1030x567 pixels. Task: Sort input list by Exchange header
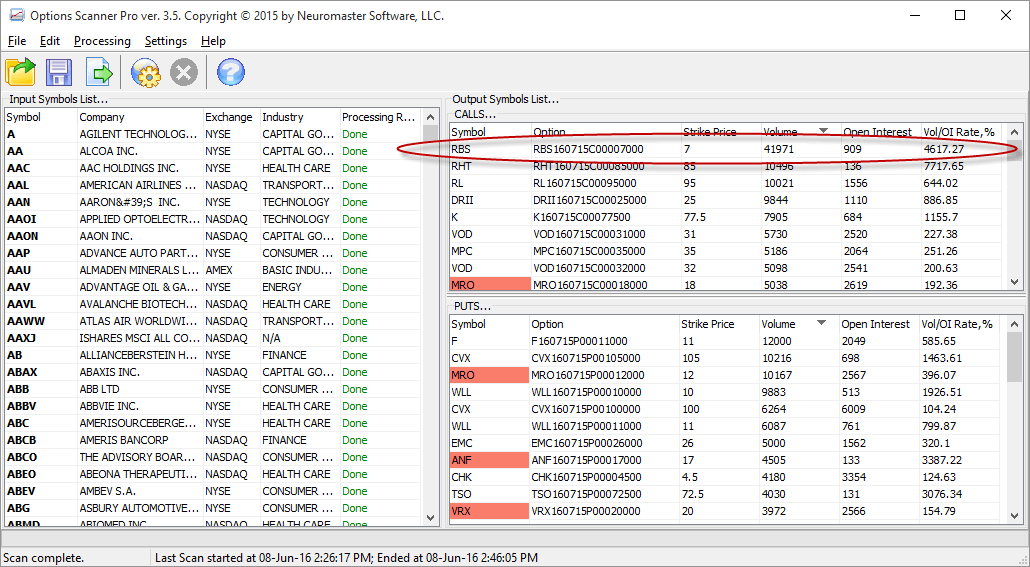tap(232, 117)
